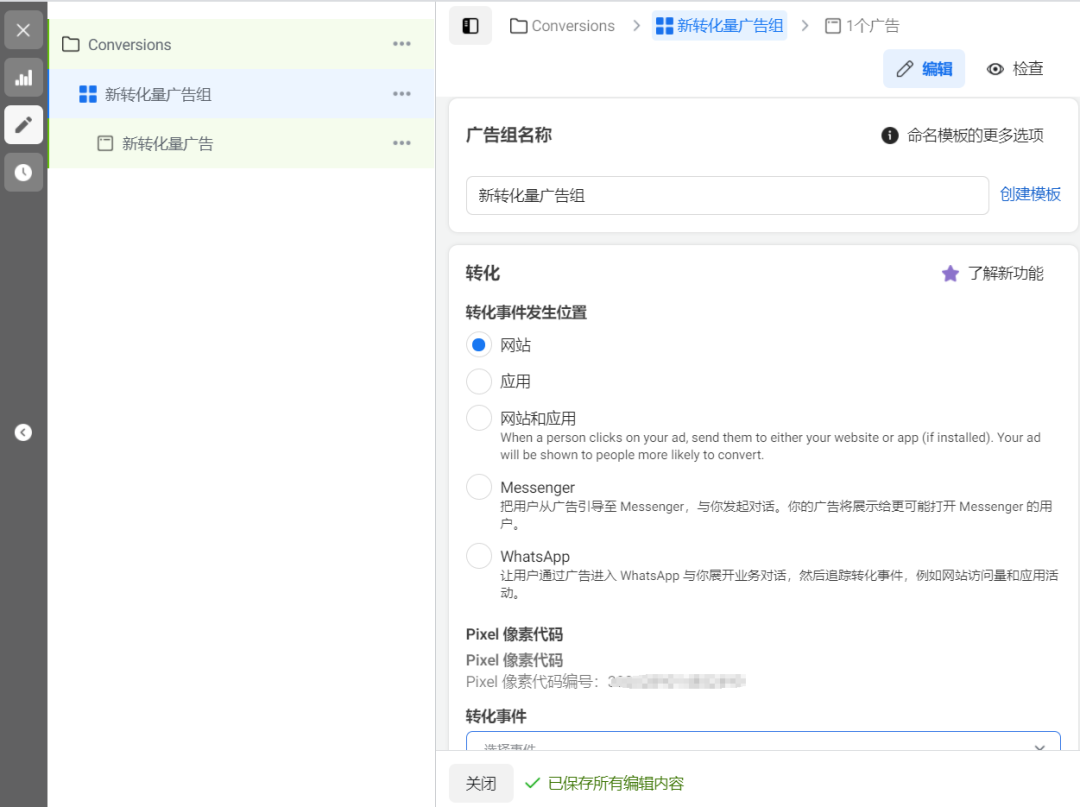Viewport: 1080px width, 807px height.
Task: Select the pencil edit icon in dark sidebar
Action: 23,125
